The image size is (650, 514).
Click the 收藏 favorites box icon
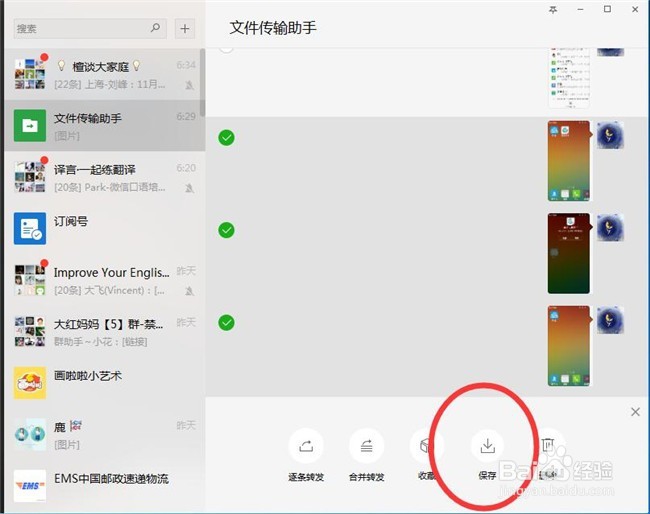(427, 446)
